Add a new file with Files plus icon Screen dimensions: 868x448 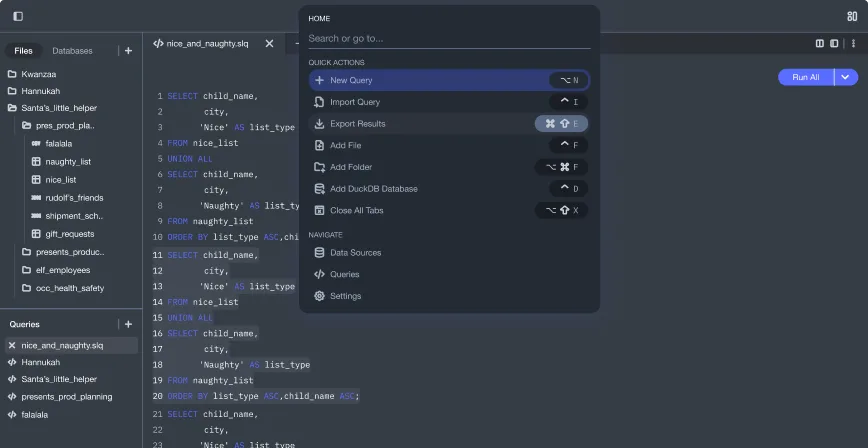(128, 50)
